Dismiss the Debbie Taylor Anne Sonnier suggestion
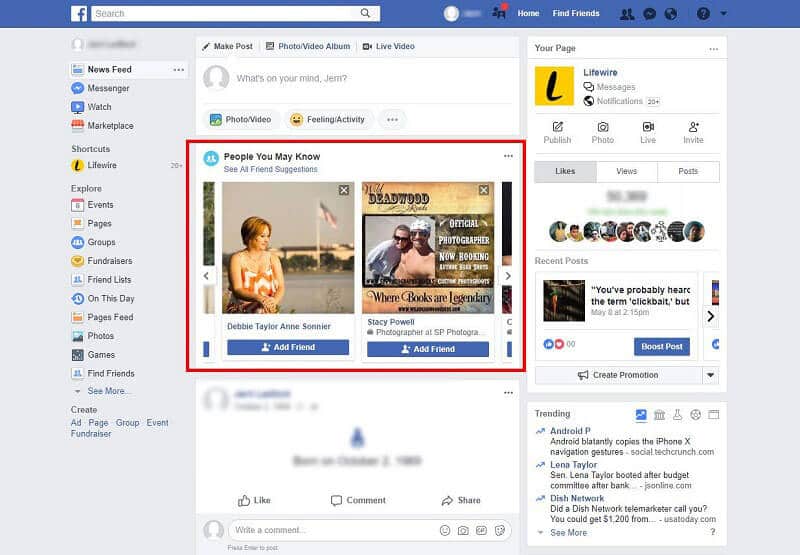Screen dimensions: 800x555 pyautogui.click(x=344, y=190)
